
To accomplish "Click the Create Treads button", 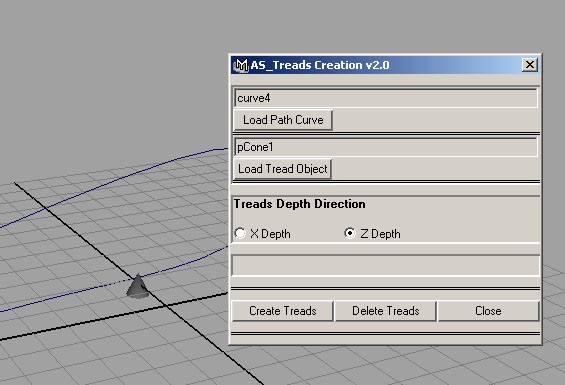I will point(282,311).
